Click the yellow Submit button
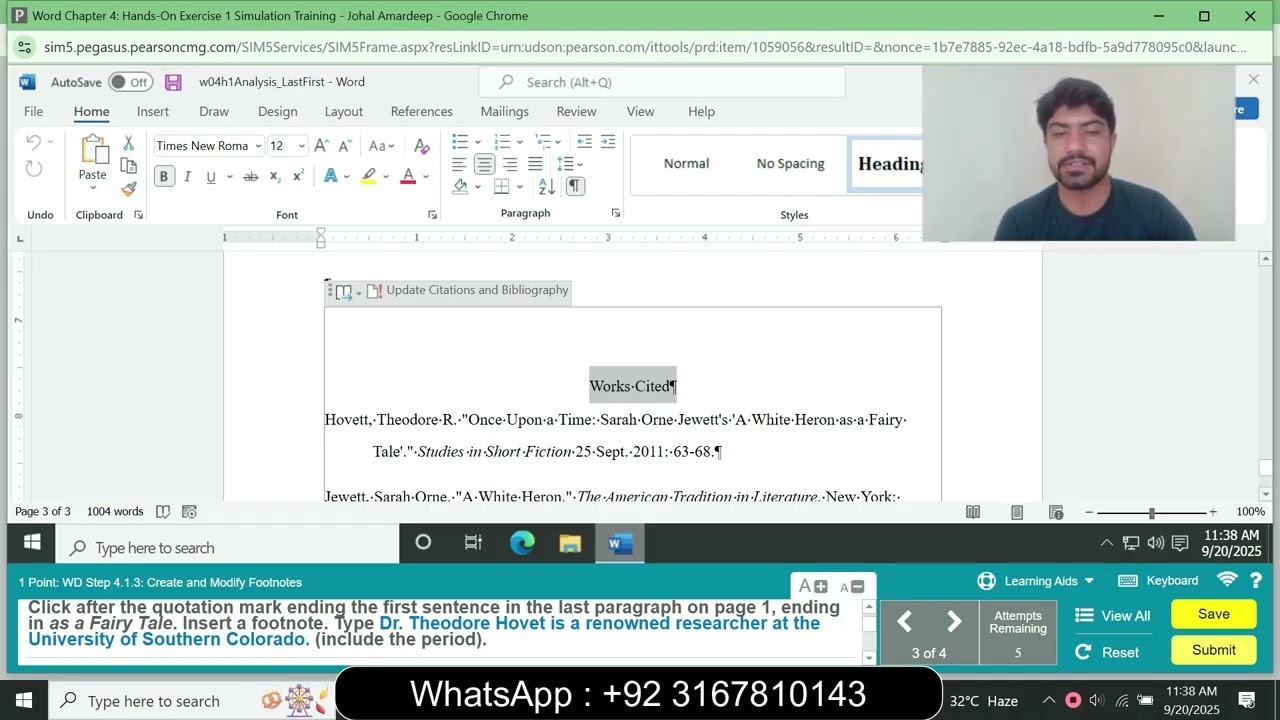Image resolution: width=1280 pixels, height=720 pixels. coord(1214,650)
